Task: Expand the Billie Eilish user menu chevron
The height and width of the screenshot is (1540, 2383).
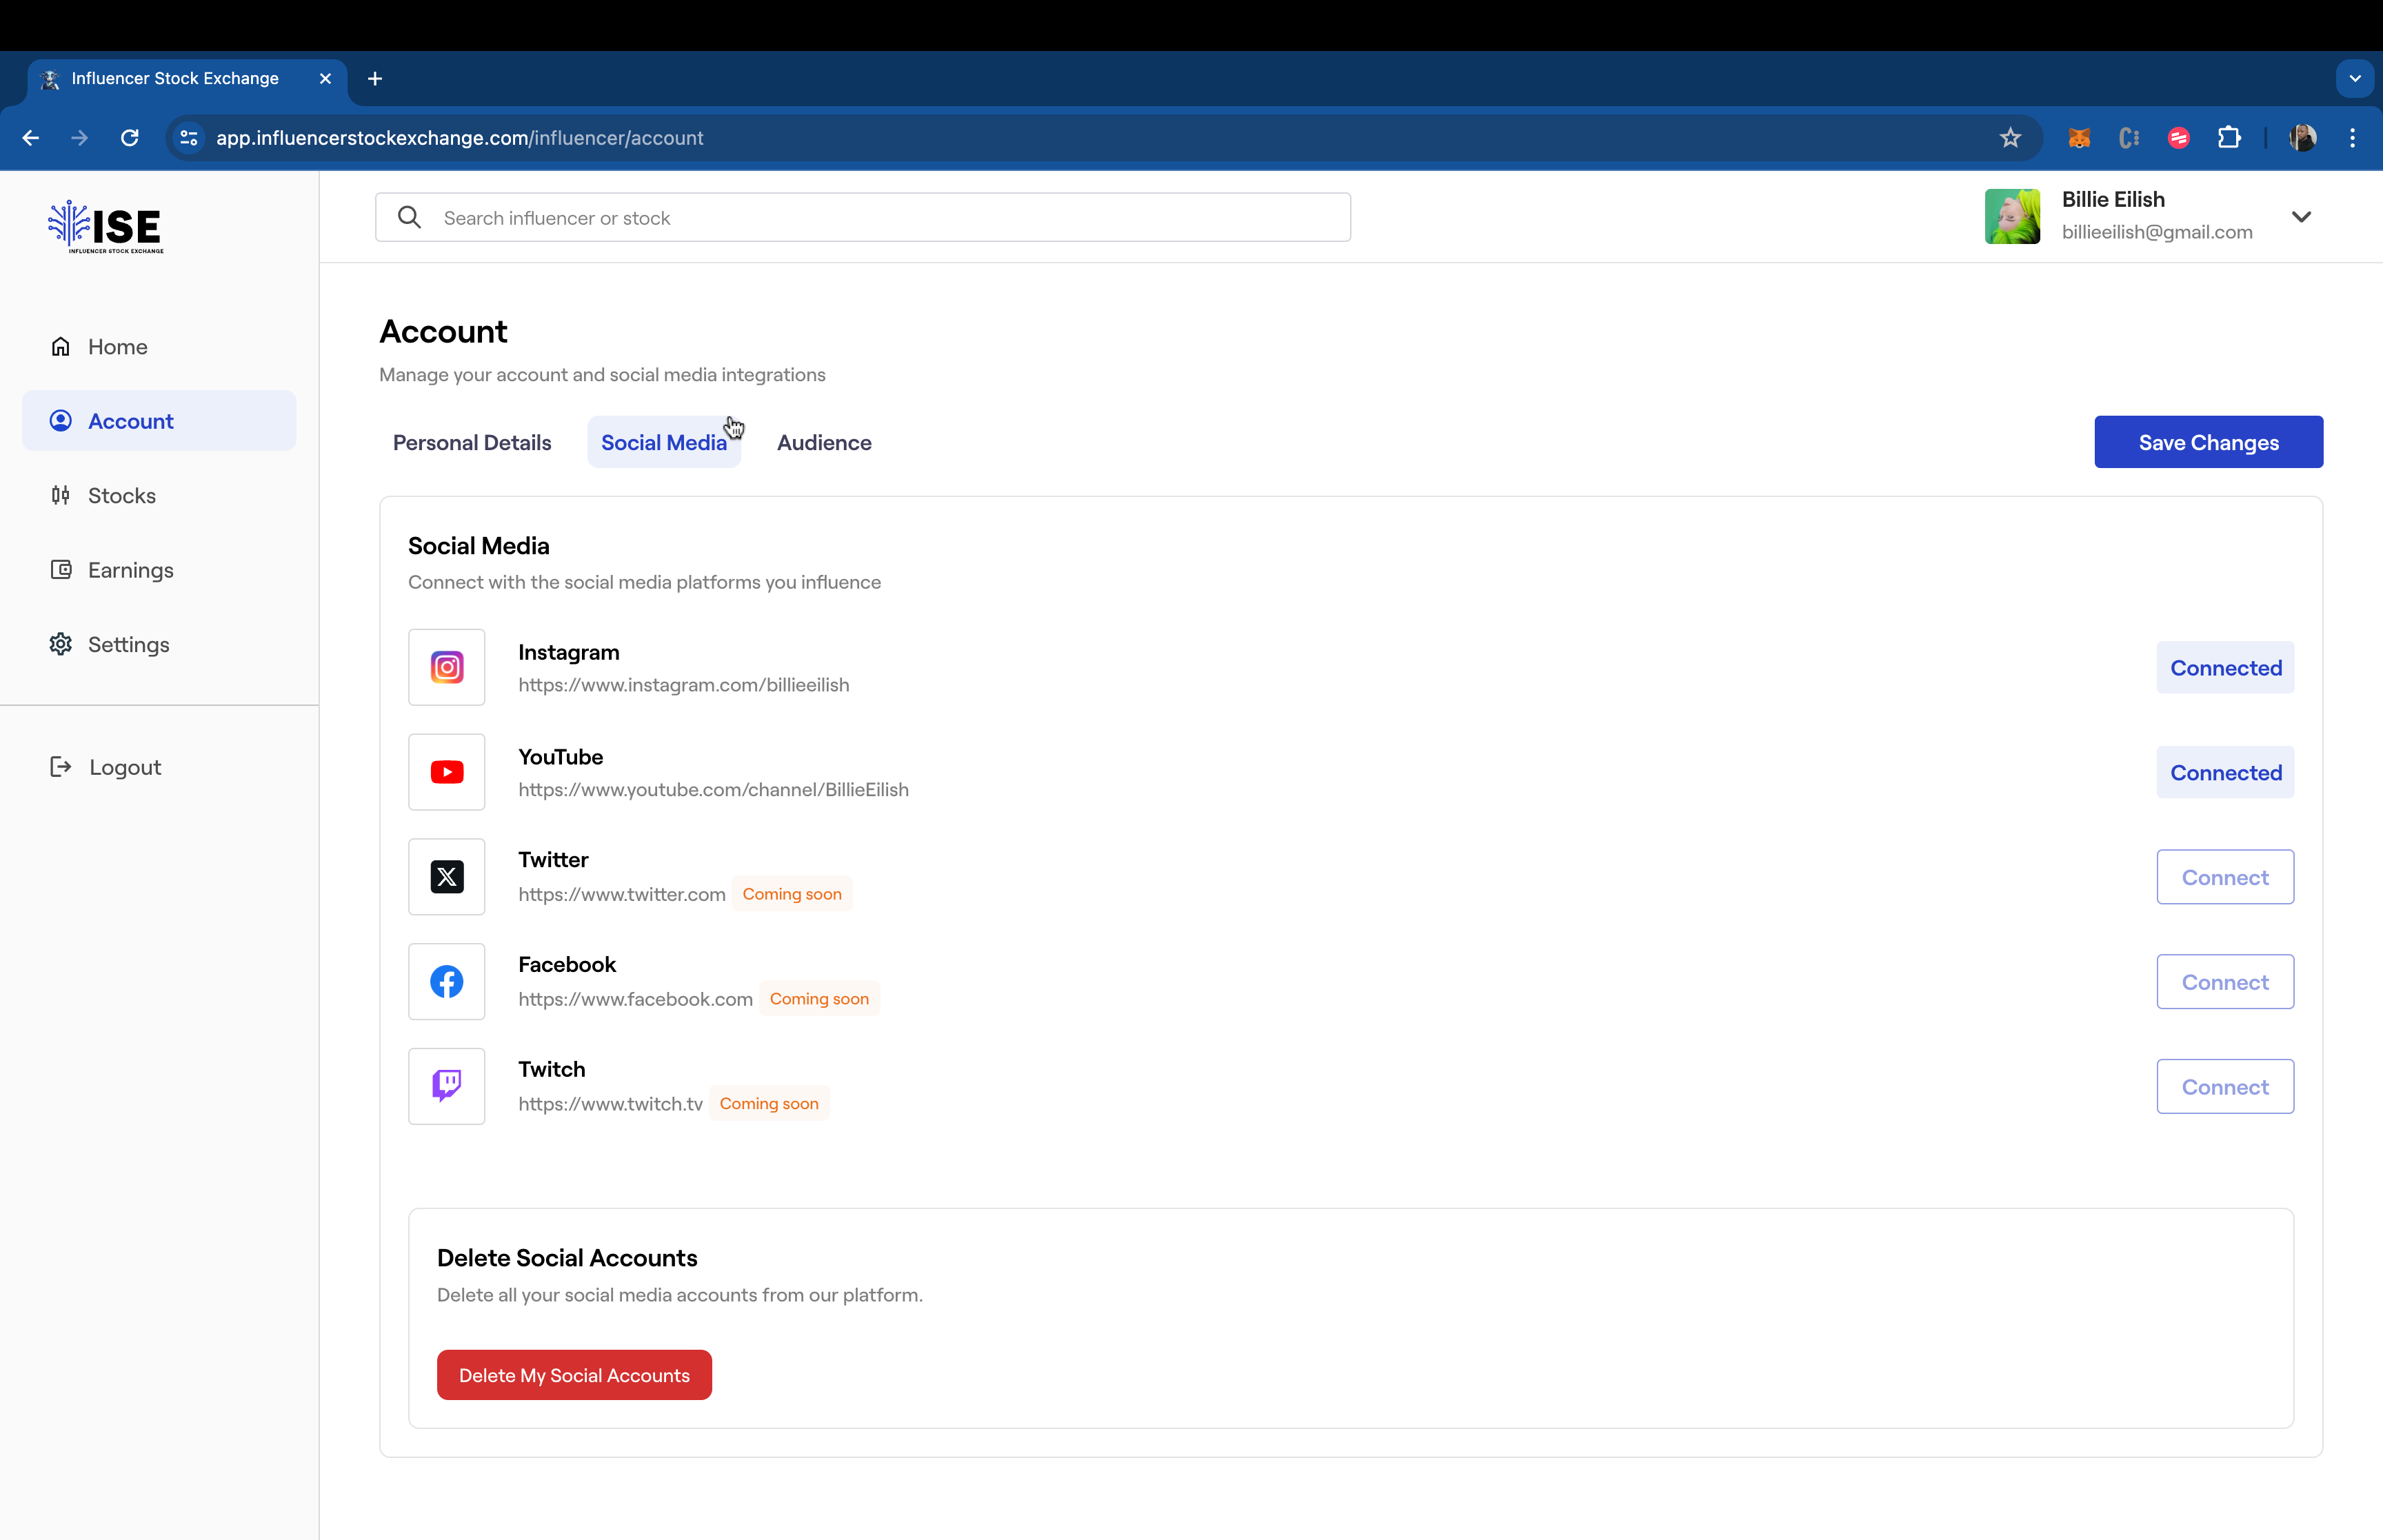Action: point(2301,217)
